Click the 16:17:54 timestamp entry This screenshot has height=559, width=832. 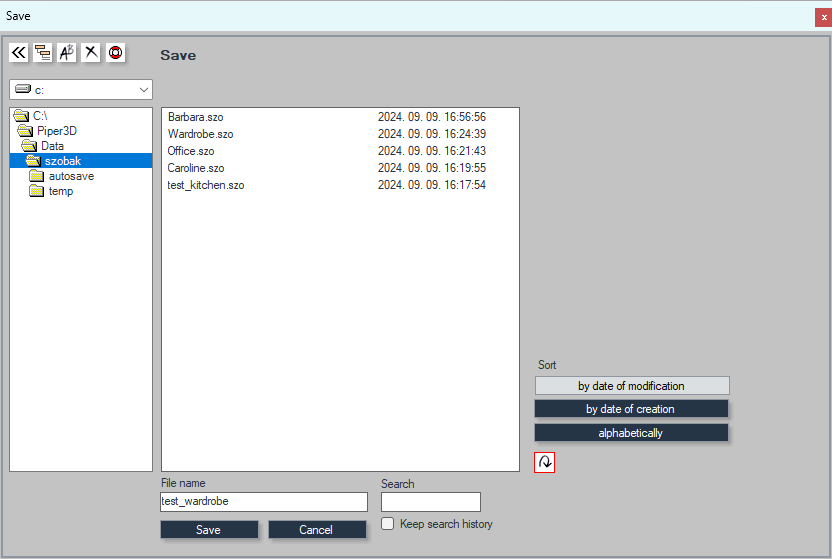(x=431, y=185)
